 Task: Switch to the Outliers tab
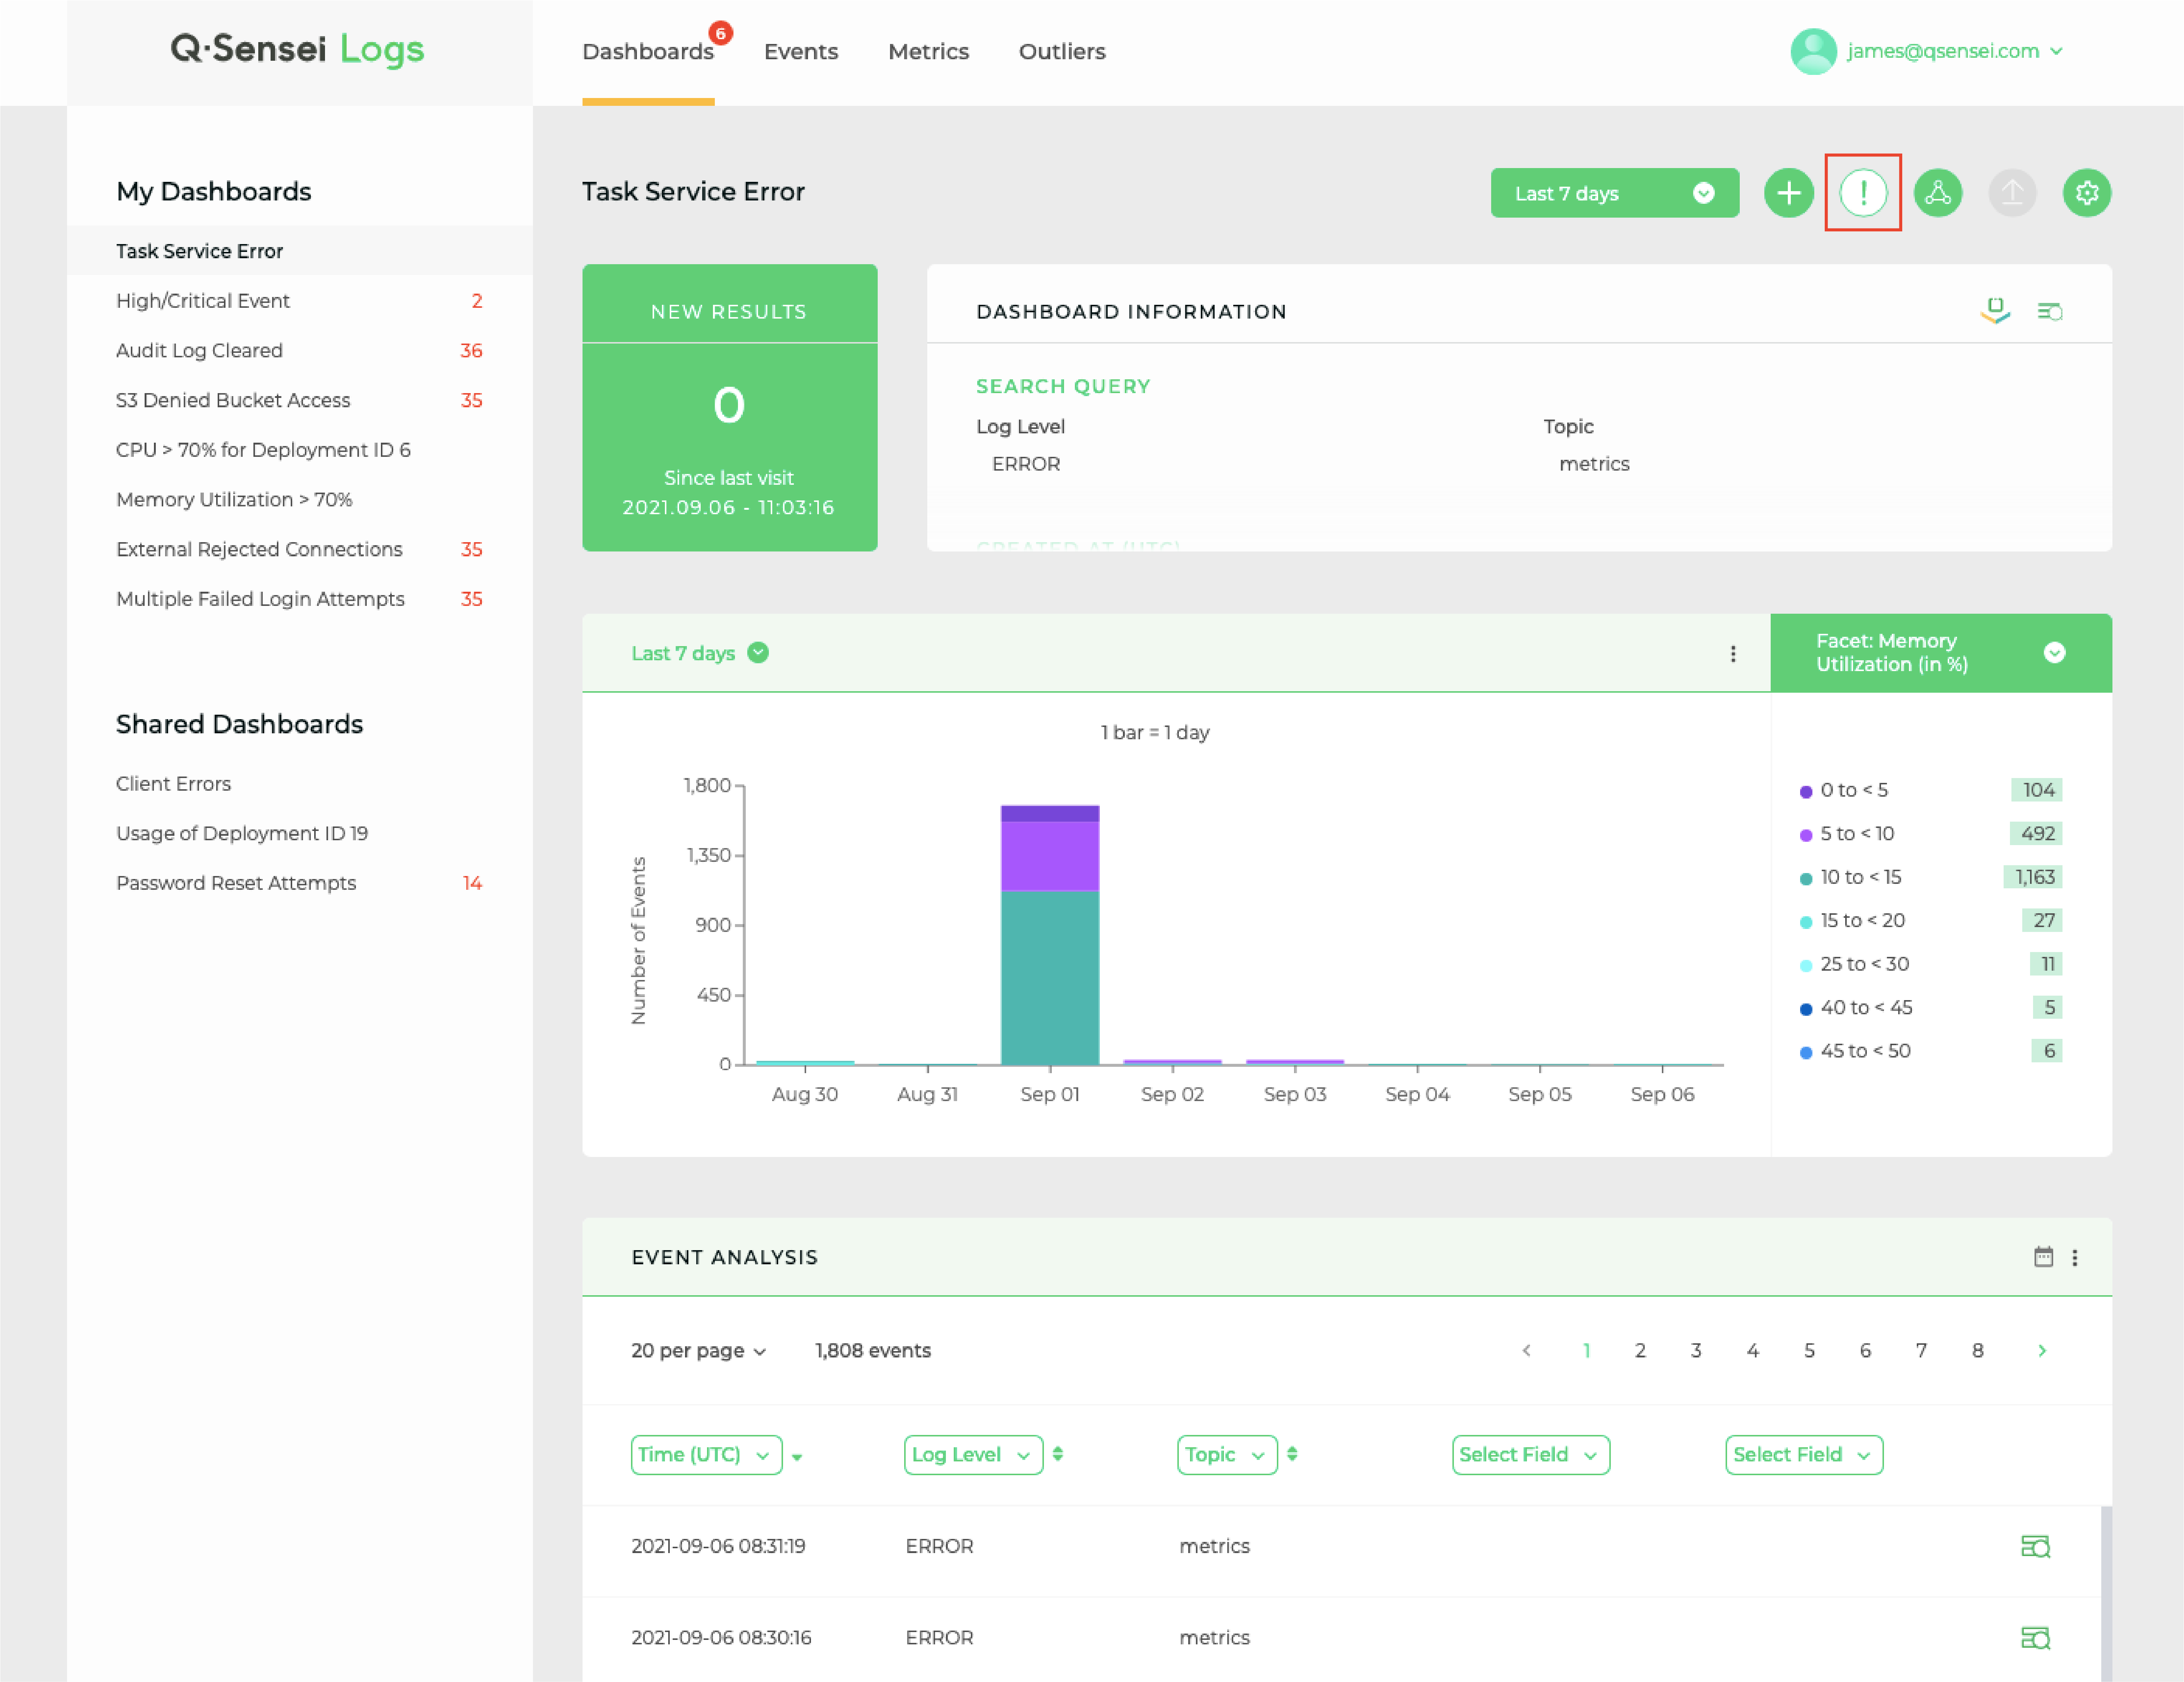(x=1062, y=52)
